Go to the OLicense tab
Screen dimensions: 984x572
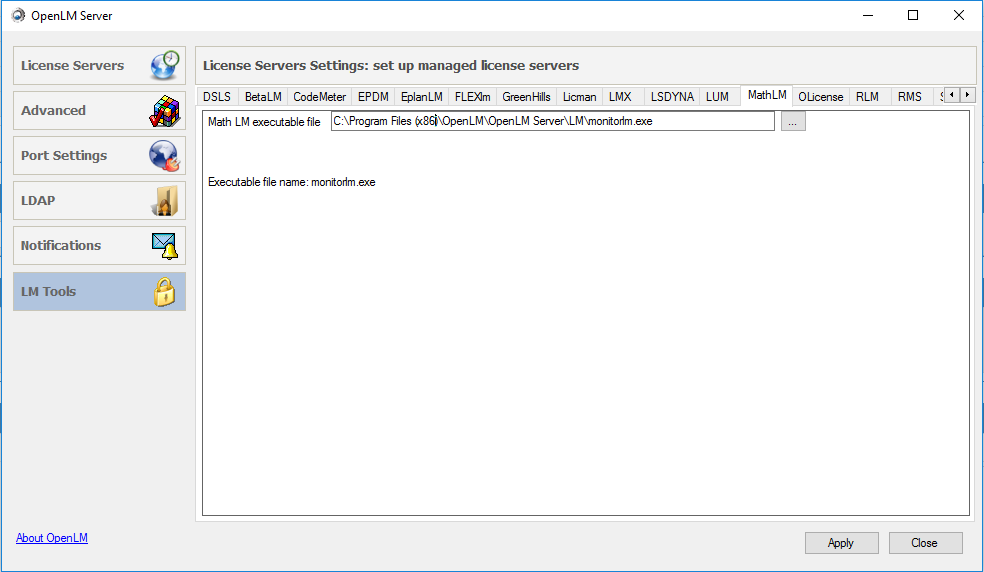coord(820,97)
